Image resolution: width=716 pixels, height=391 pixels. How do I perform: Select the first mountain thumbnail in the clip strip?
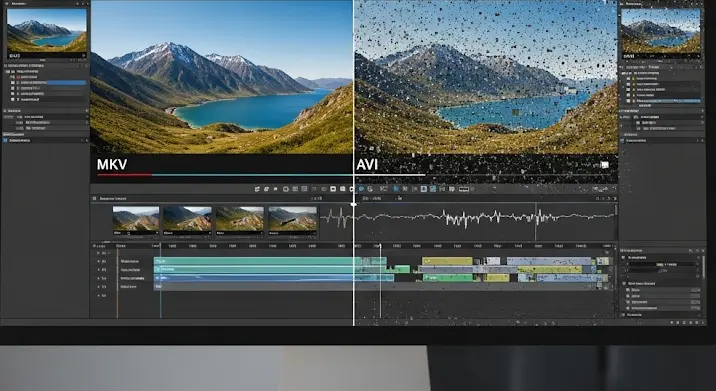[136, 221]
